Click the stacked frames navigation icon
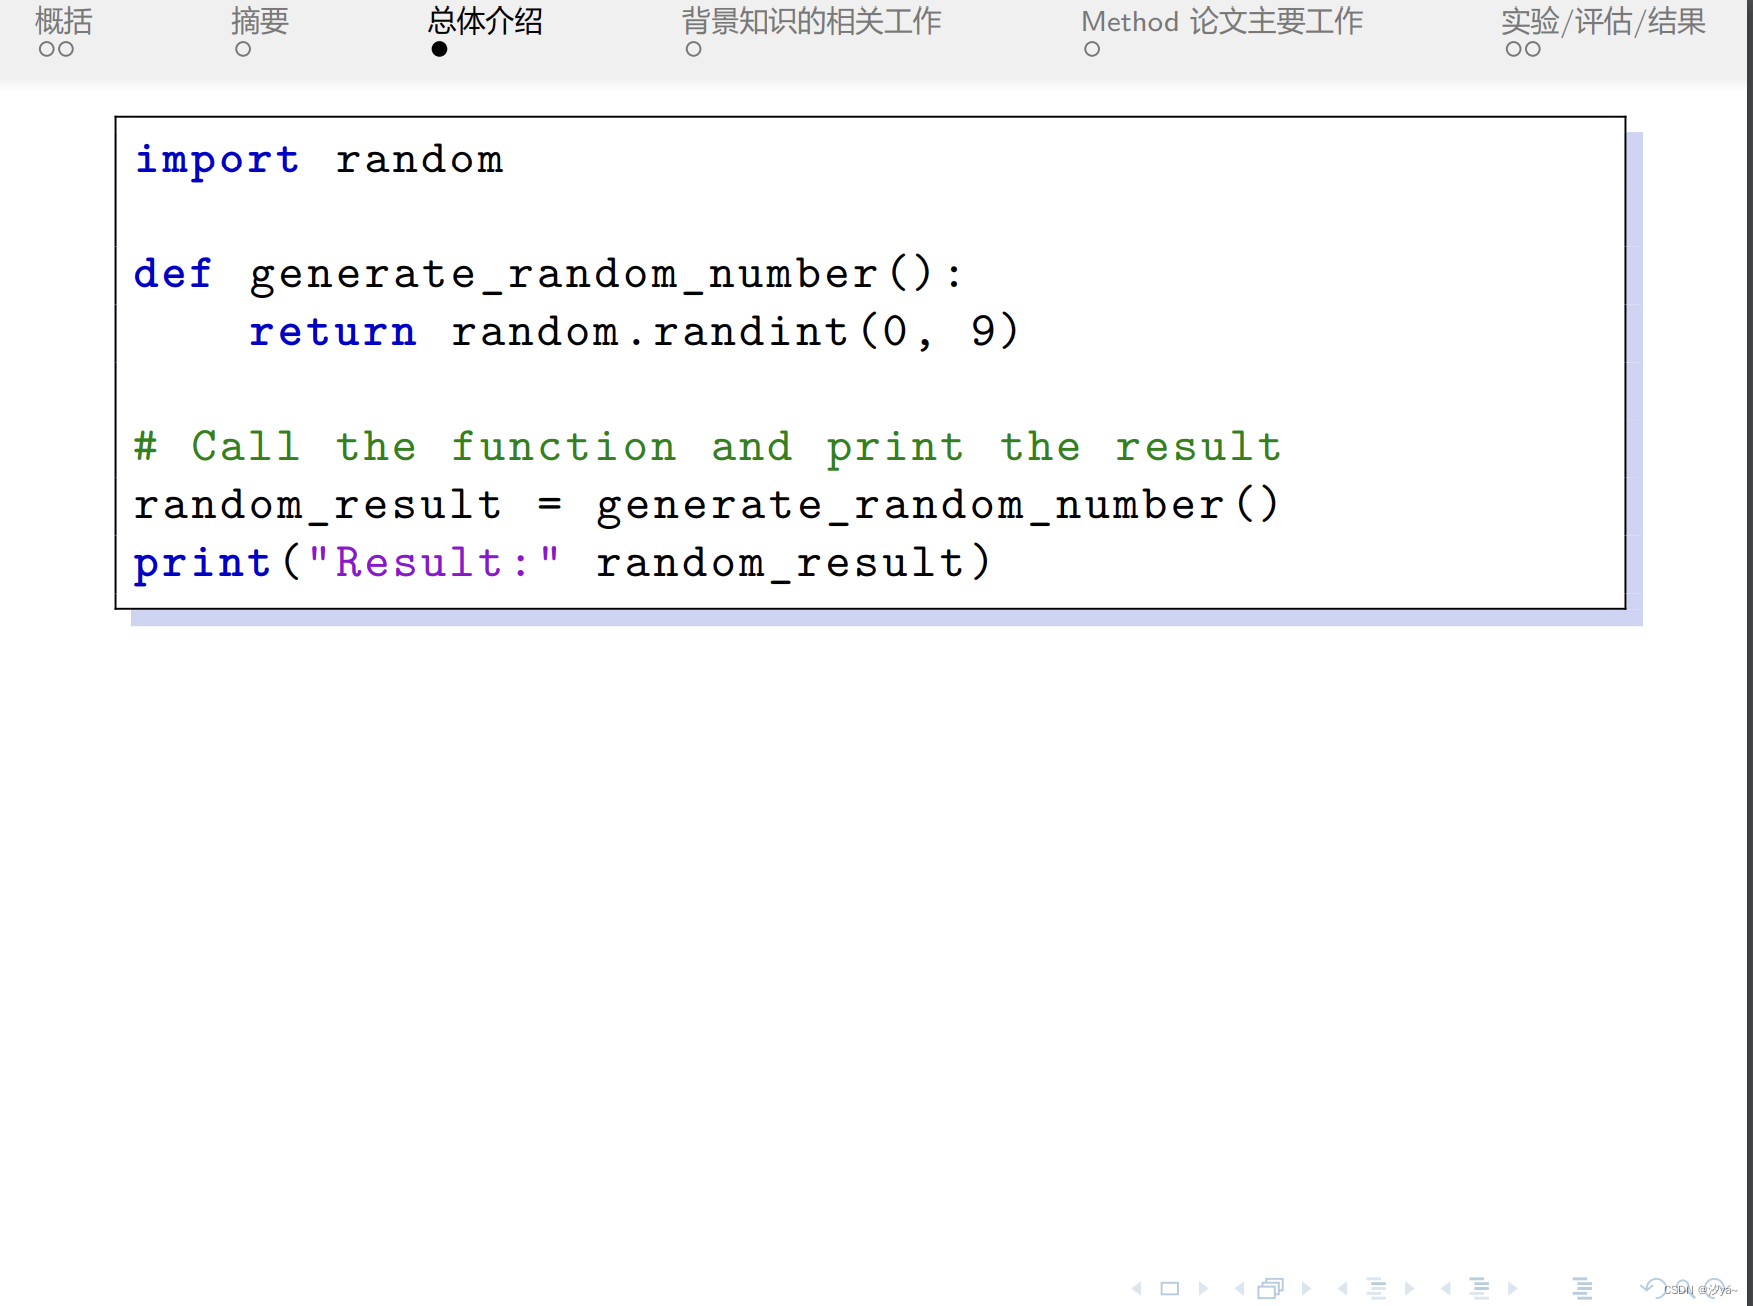 pyautogui.click(x=1271, y=1288)
